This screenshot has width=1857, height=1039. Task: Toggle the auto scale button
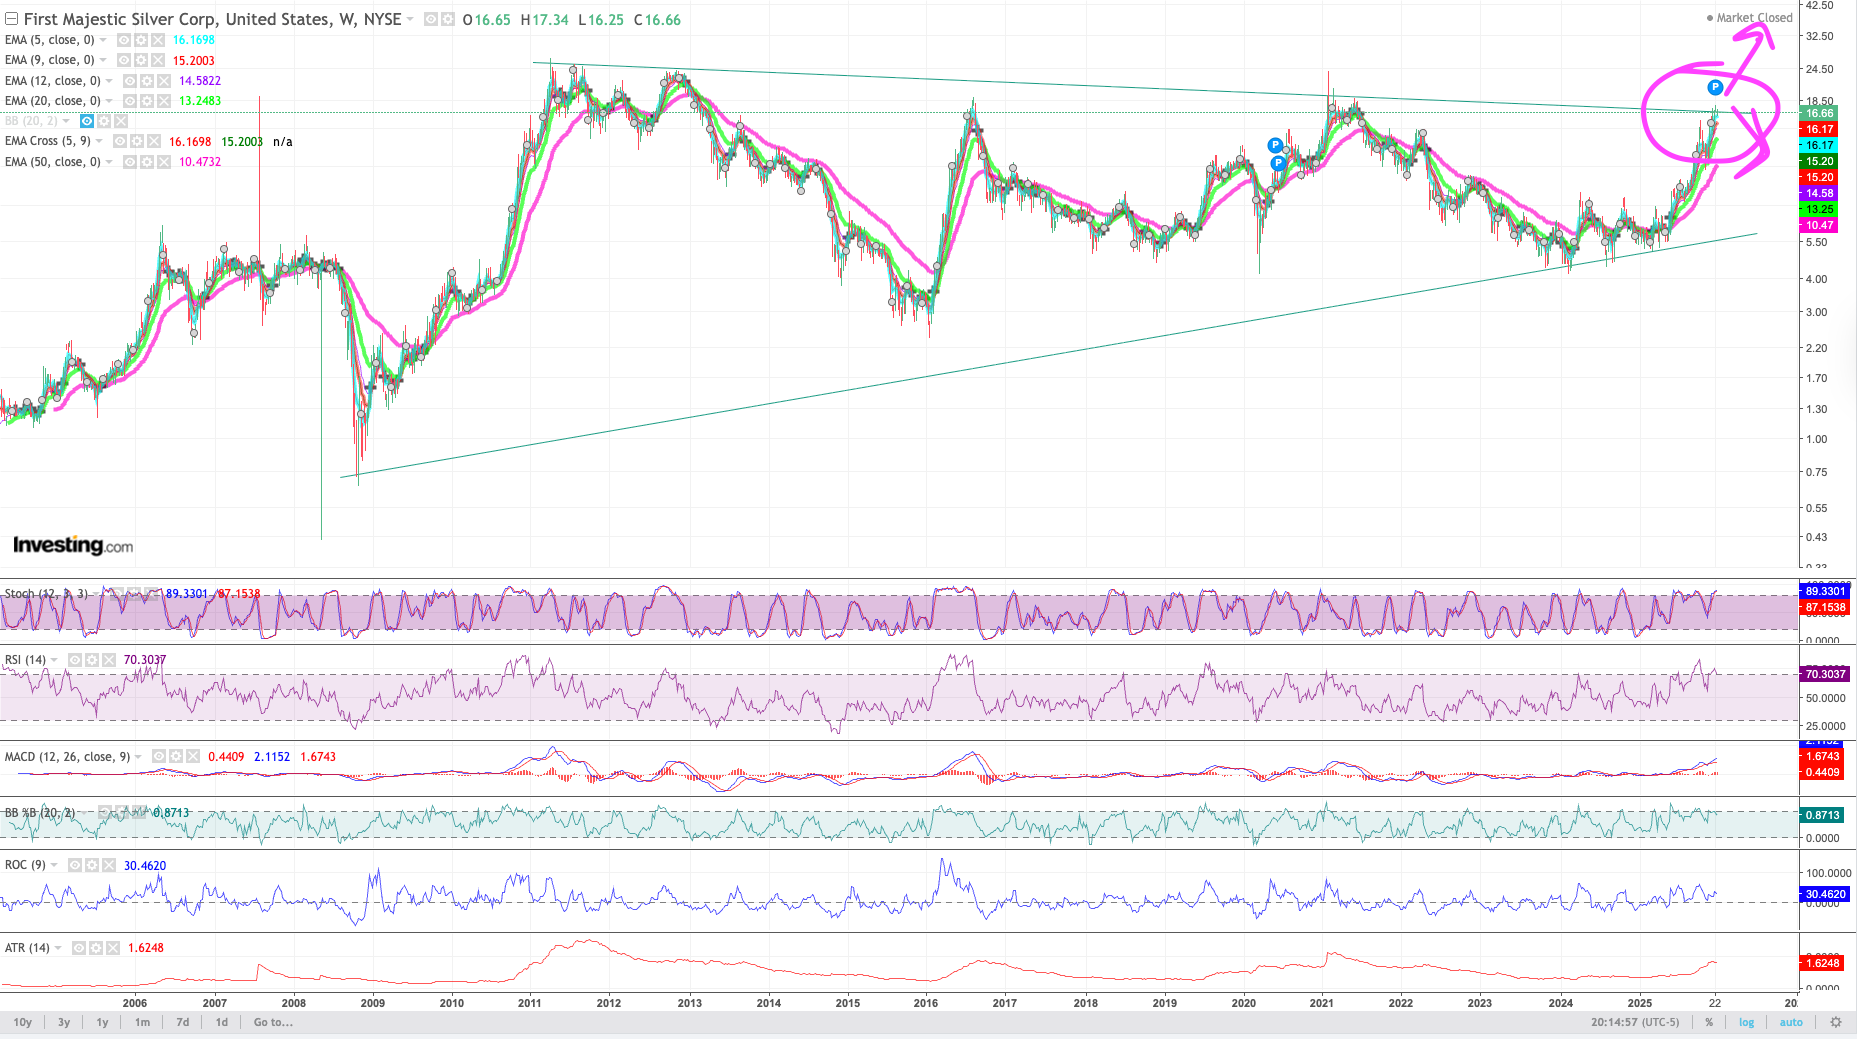(x=1791, y=1022)
